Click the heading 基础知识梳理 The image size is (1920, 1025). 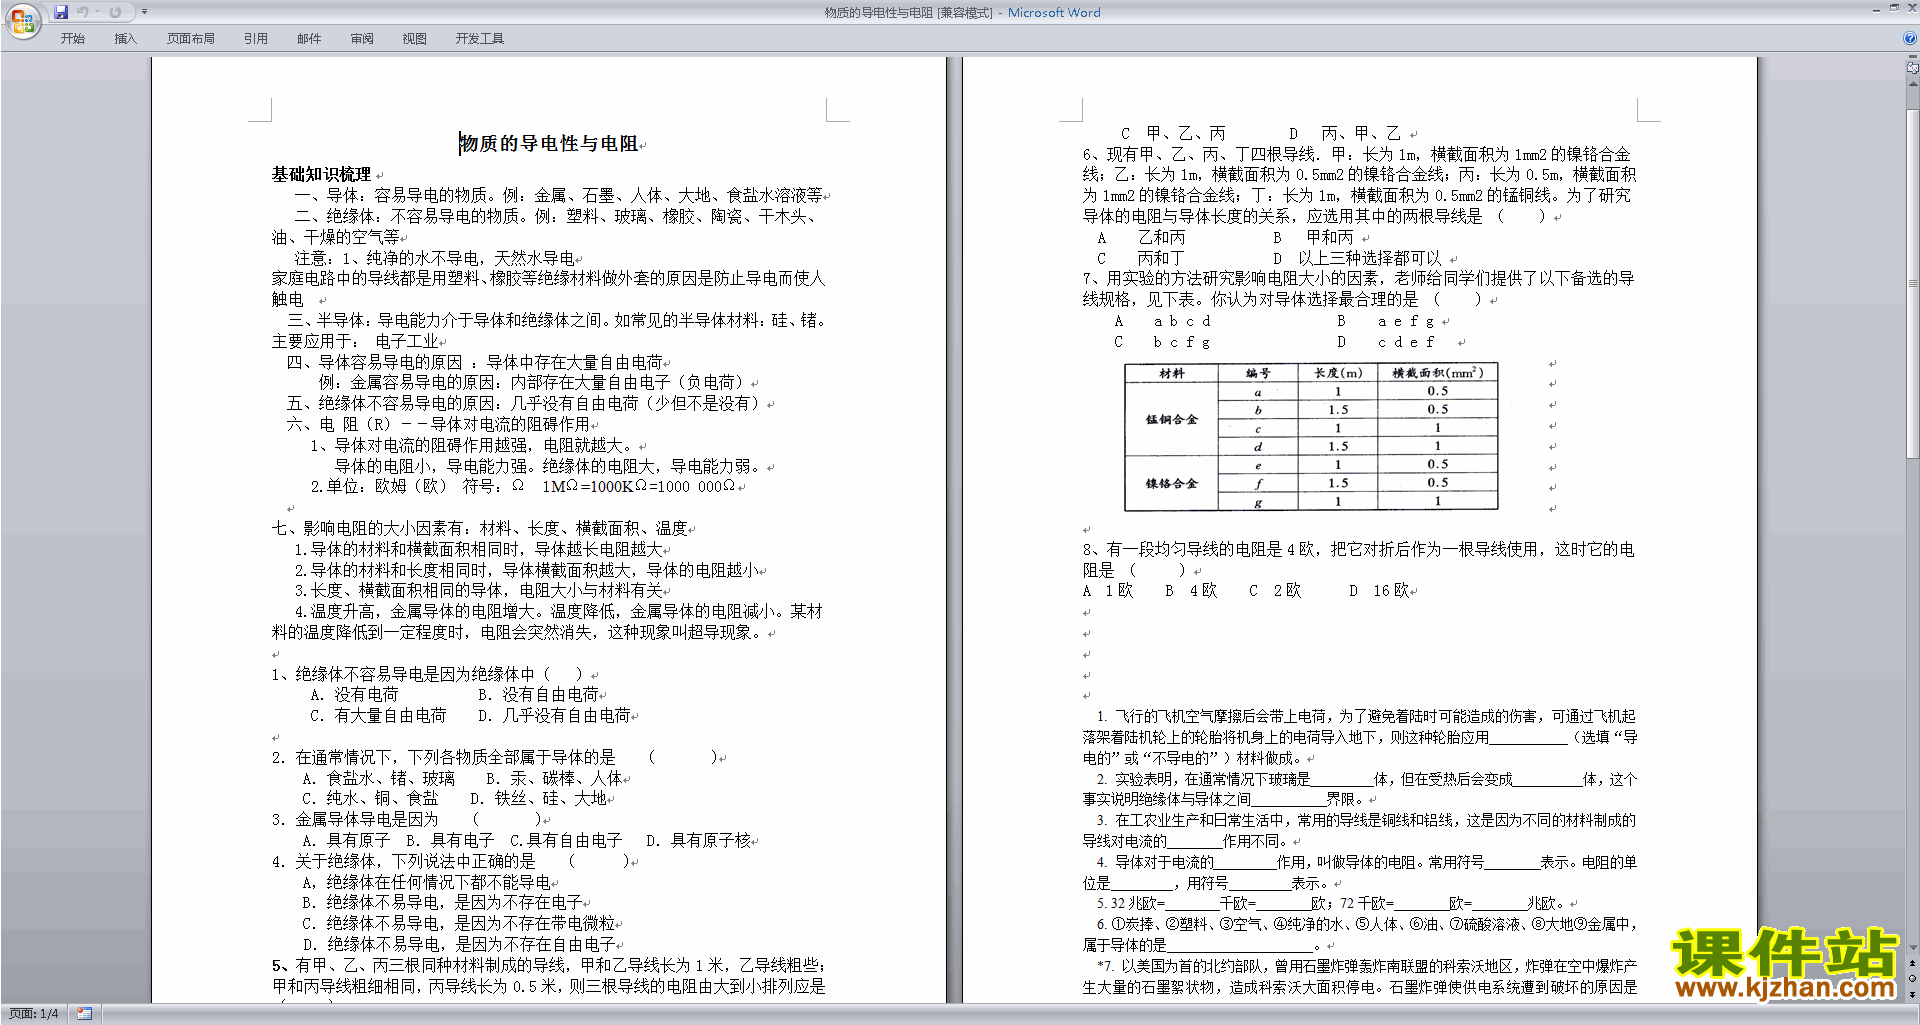[x=321, y=174]
